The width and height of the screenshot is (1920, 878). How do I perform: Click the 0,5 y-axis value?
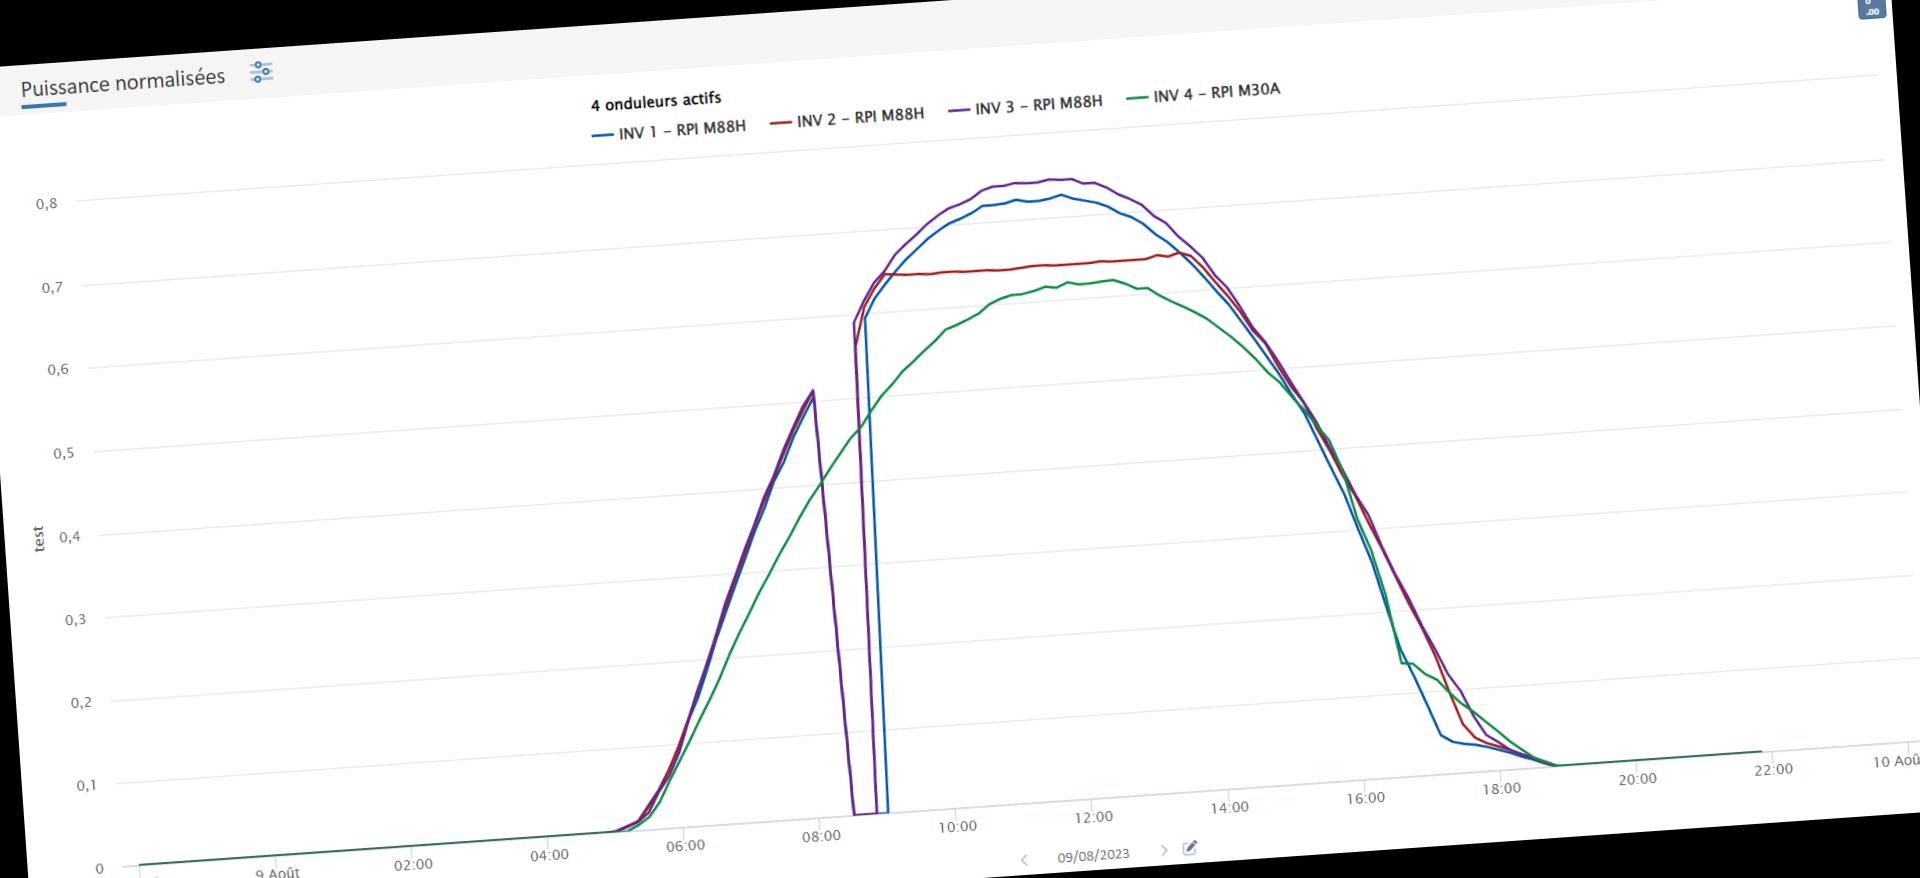[64, 453]
